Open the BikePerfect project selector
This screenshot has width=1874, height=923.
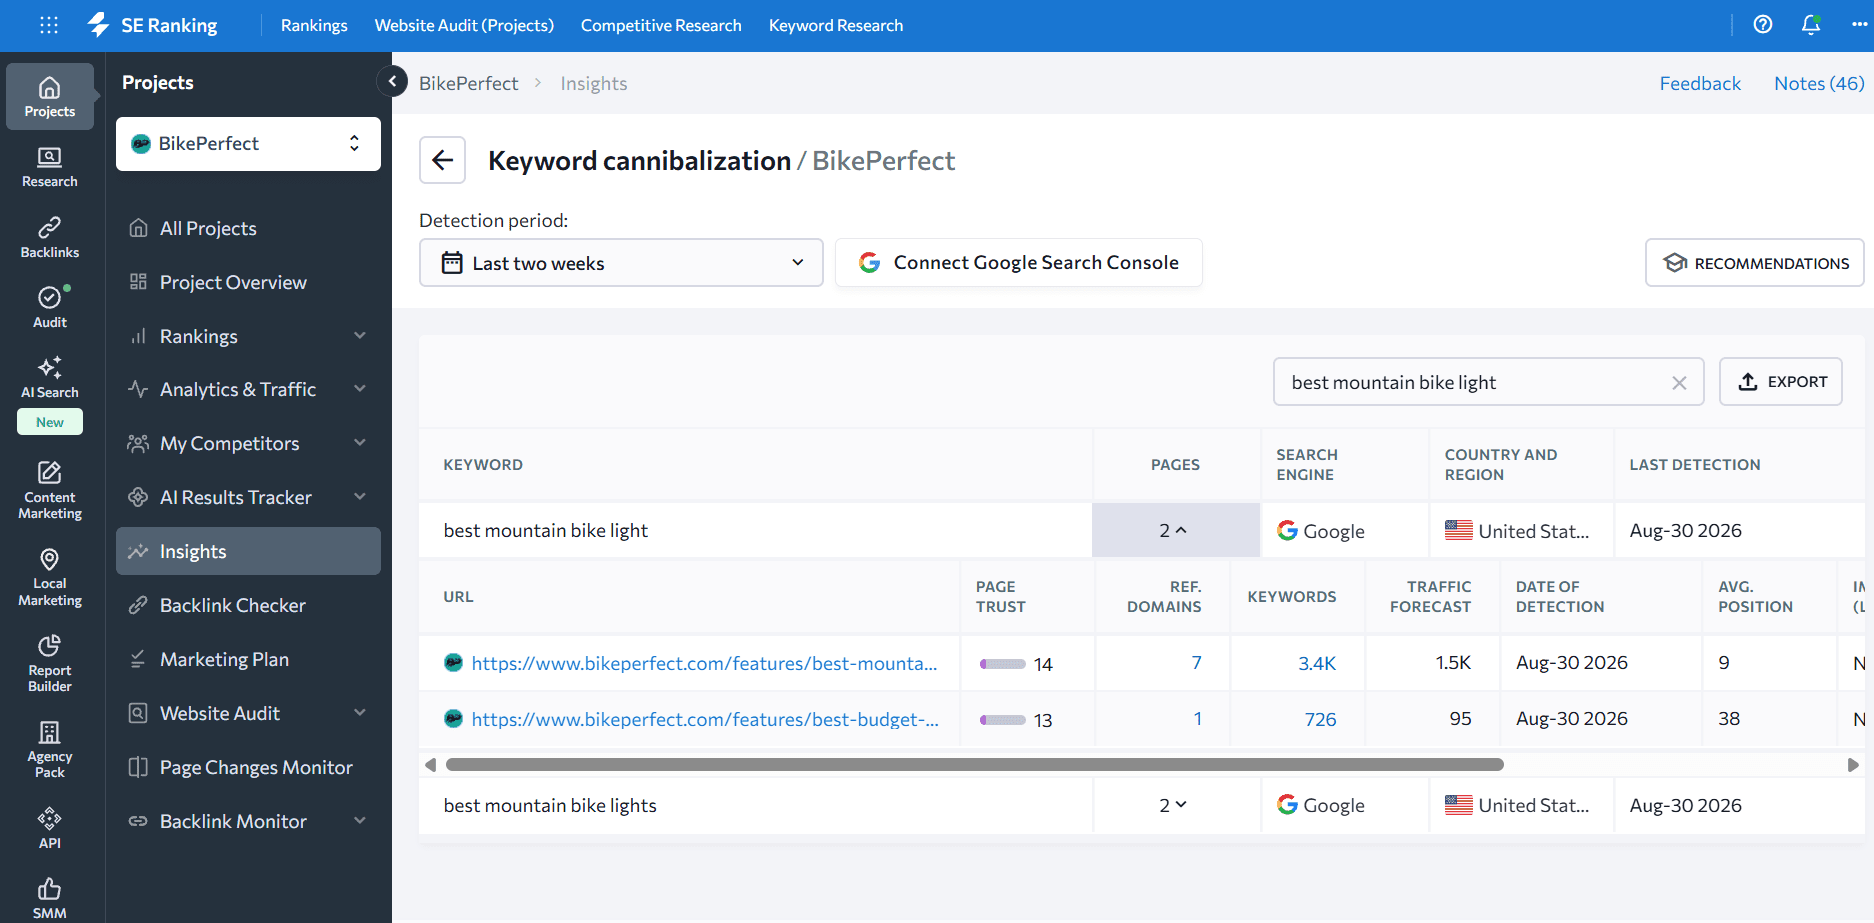pos(248,144)
